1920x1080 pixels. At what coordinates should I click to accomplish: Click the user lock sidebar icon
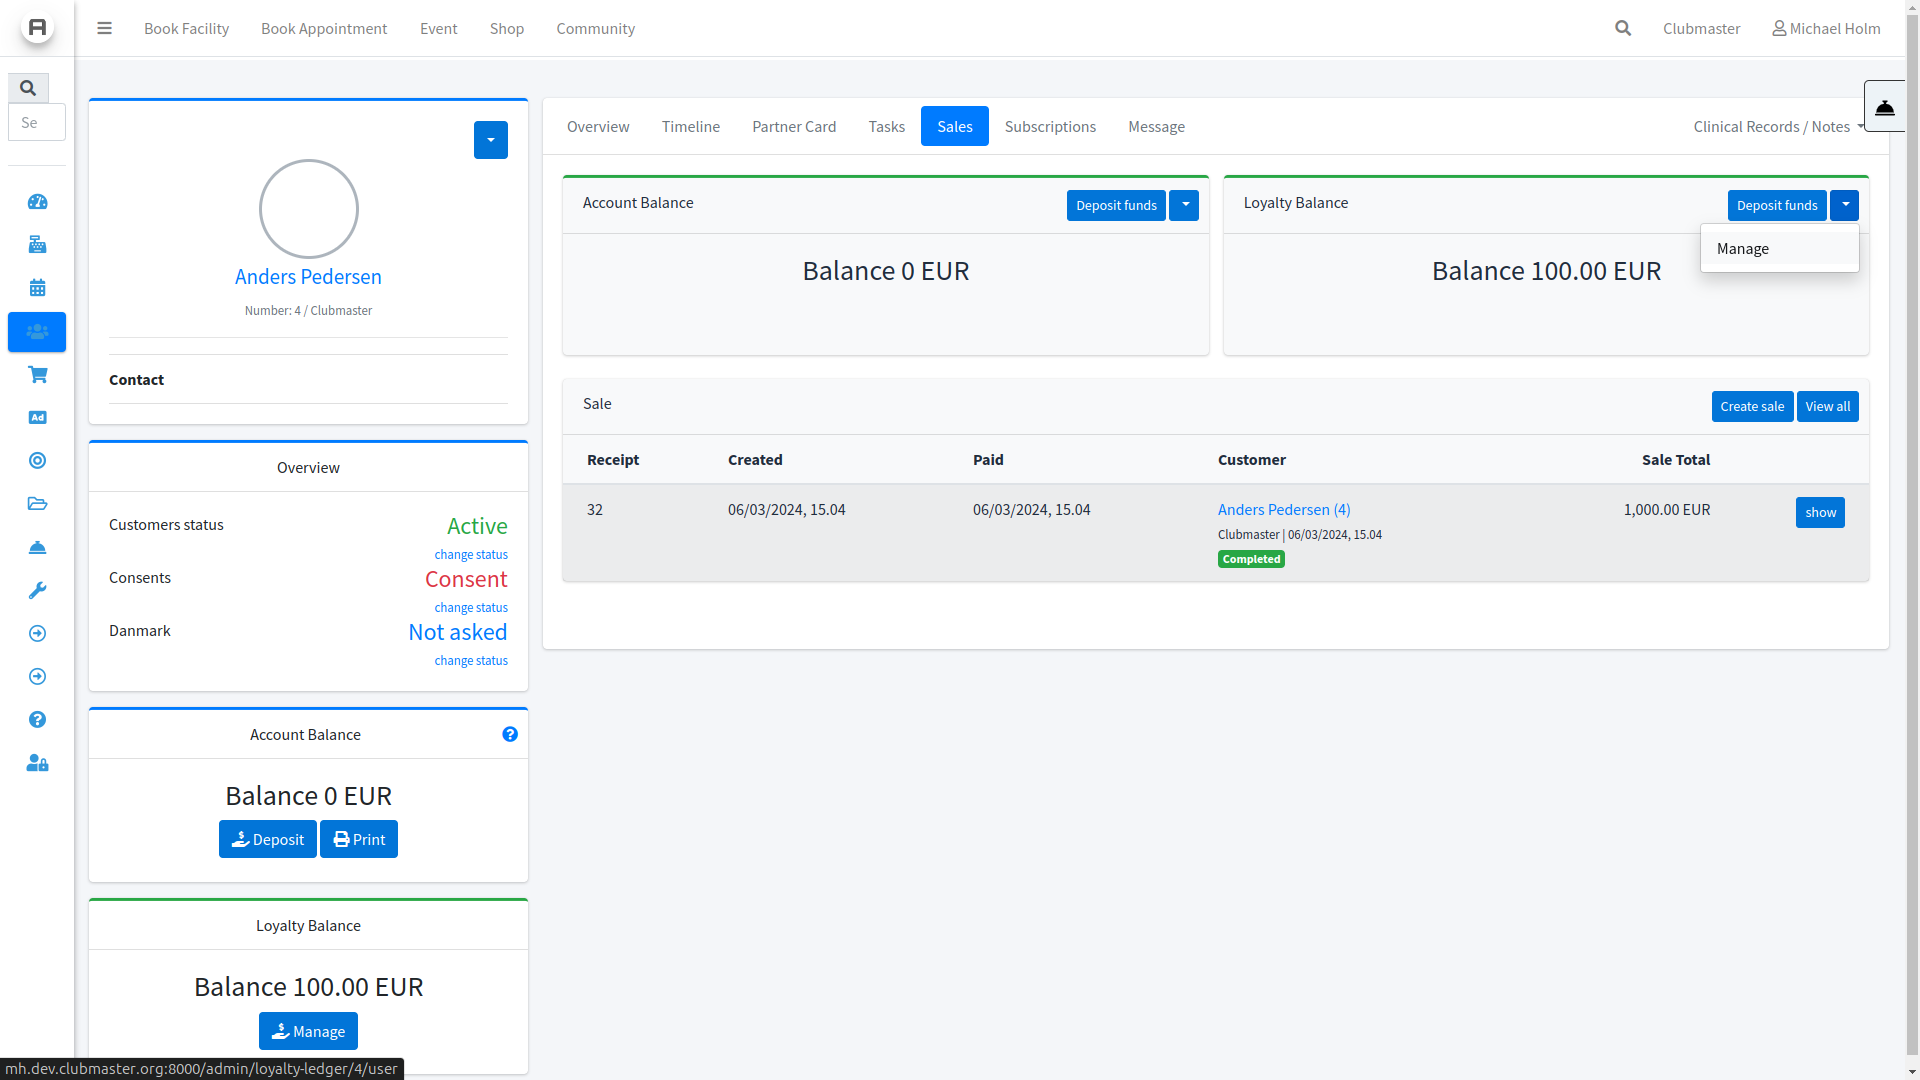point(37,764)
